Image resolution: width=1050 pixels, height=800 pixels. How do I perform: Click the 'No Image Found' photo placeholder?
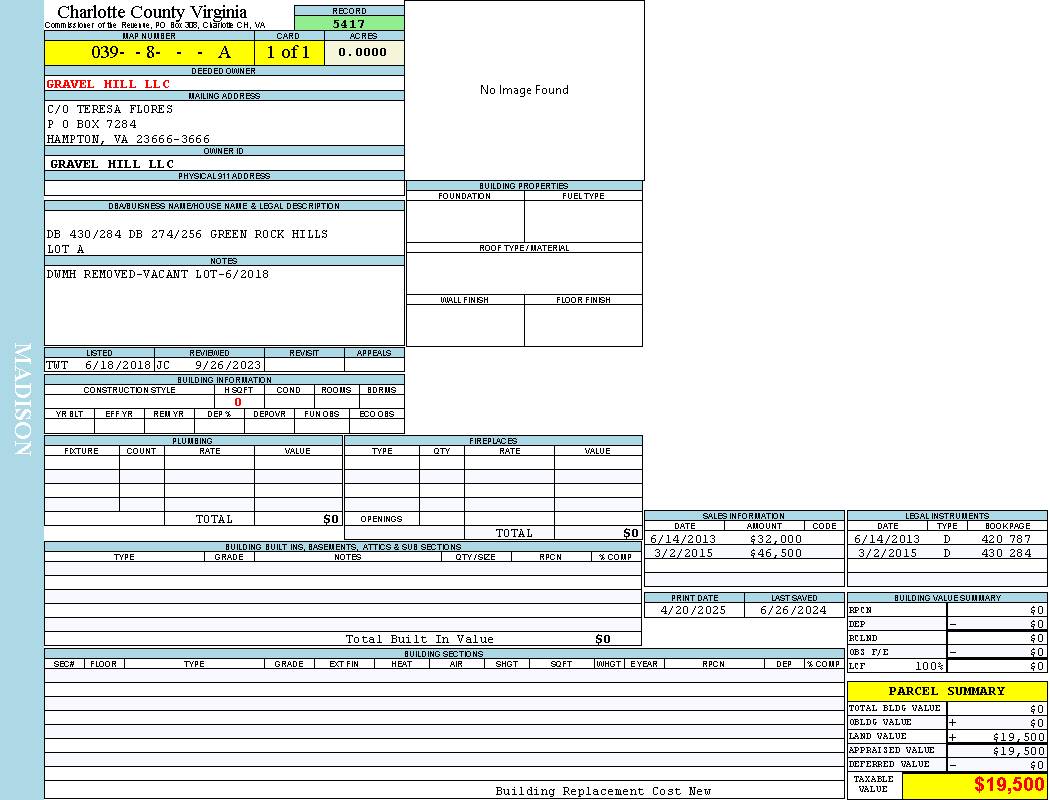point(524,90)
